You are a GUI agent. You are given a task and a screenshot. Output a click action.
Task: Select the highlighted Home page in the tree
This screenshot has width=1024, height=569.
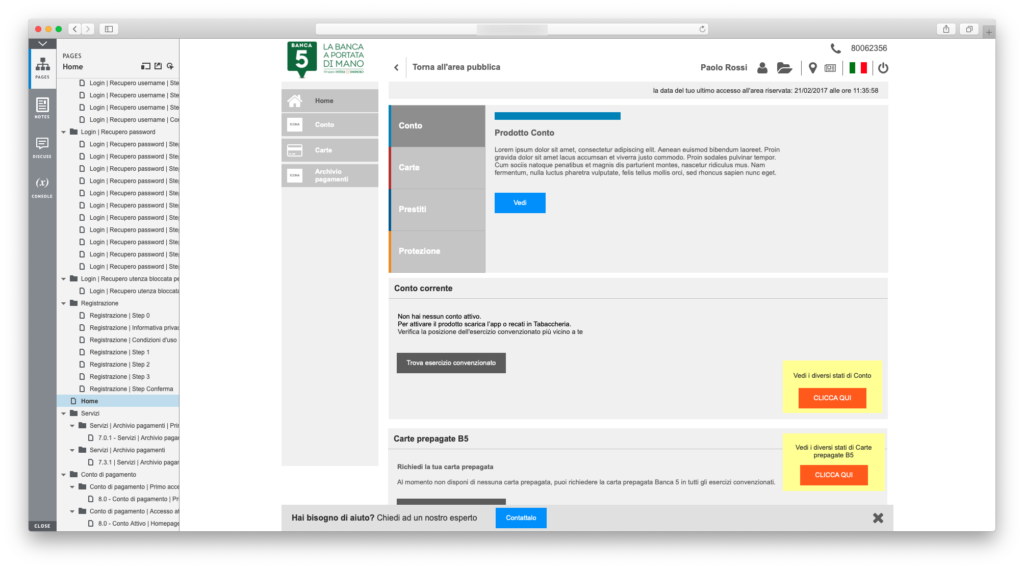119,401
